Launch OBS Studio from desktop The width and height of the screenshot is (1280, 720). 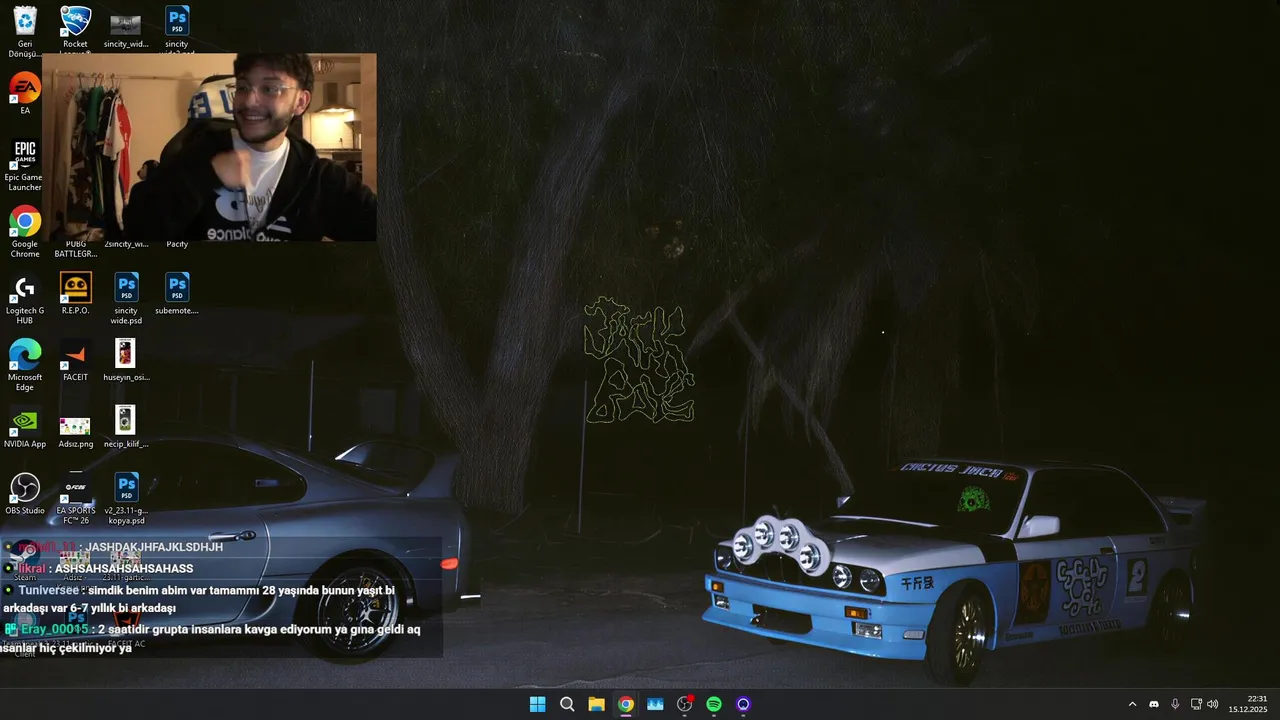point(25,494)
